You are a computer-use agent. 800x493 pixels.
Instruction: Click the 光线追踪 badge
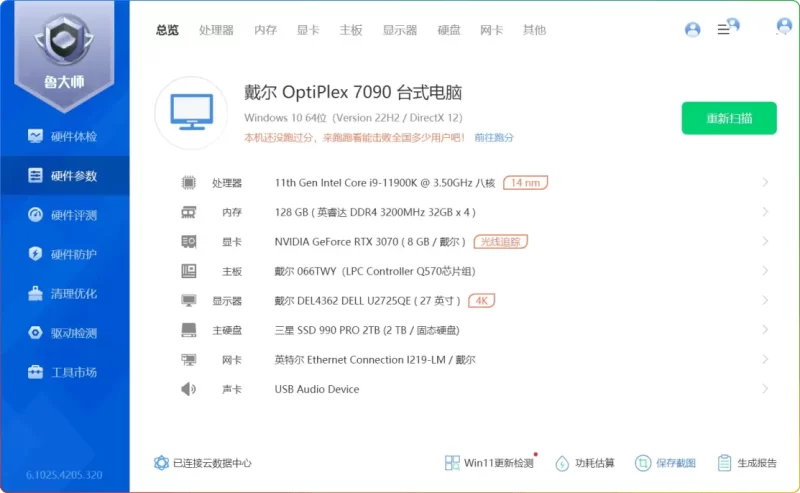501,241
